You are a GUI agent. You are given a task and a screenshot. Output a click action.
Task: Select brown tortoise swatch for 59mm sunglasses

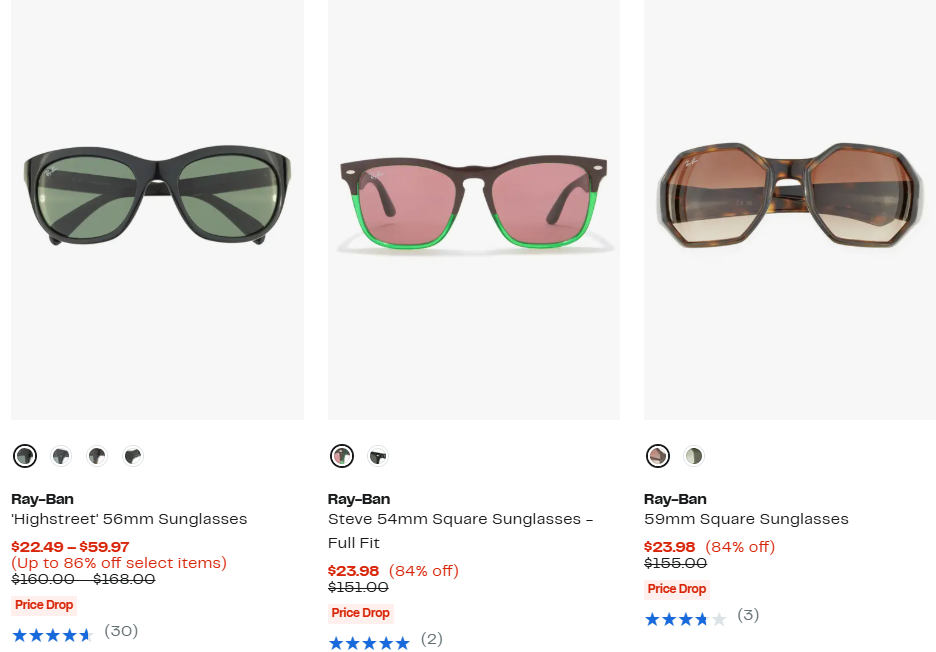click(658, 457)
